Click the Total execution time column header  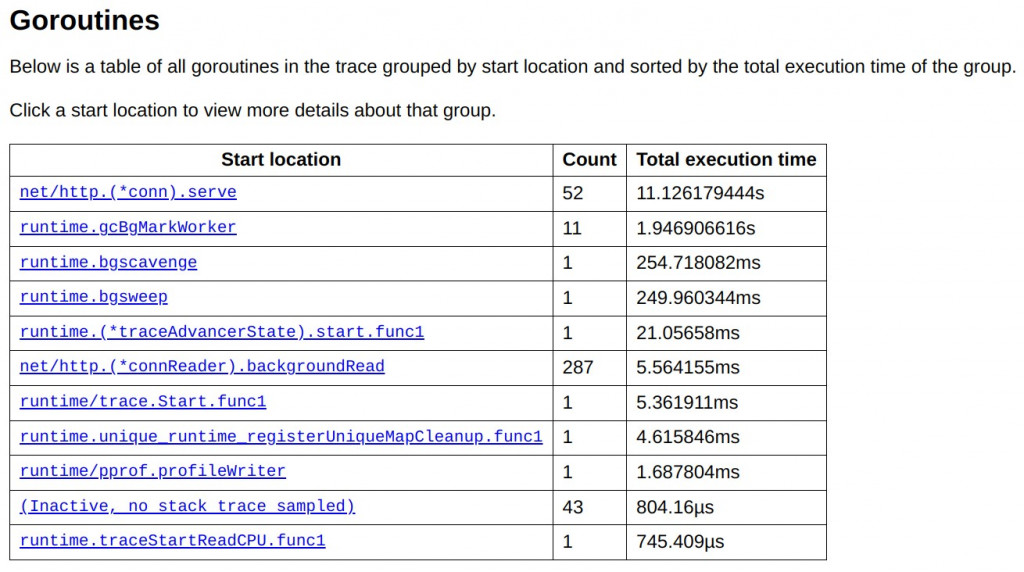[x=726, y=160]
